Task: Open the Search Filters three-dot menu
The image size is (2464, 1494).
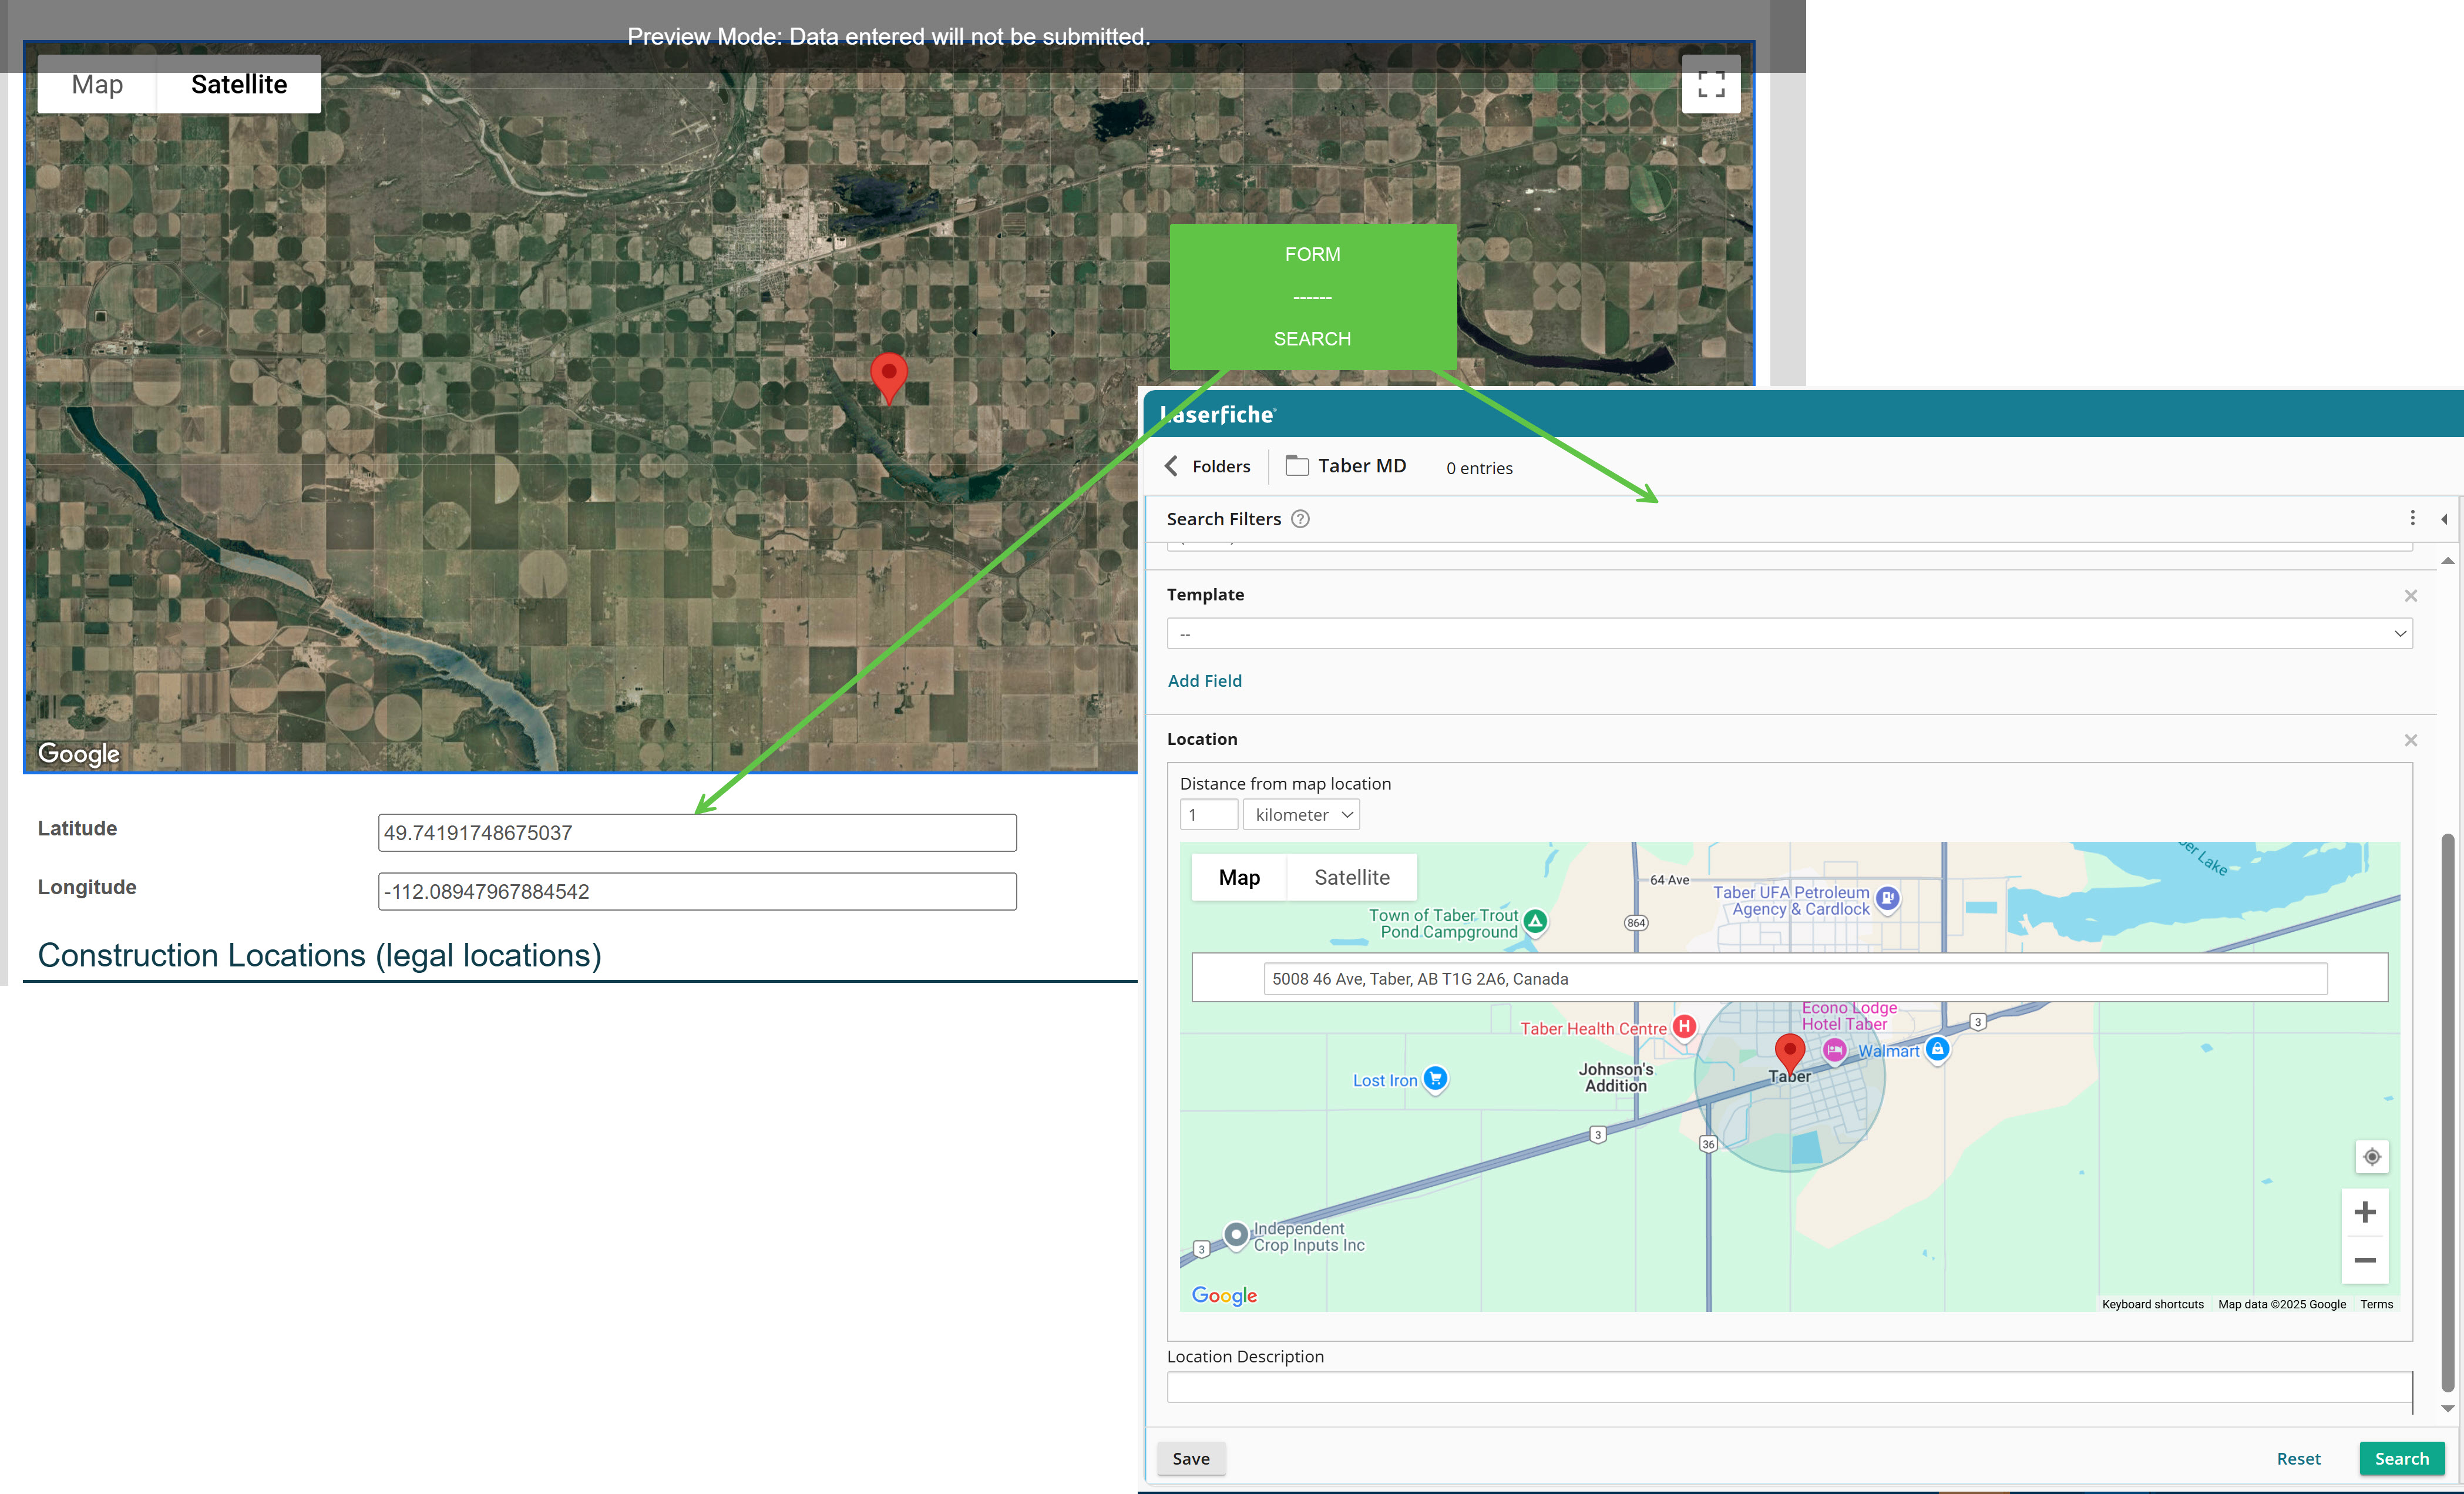Action: 2412,518
